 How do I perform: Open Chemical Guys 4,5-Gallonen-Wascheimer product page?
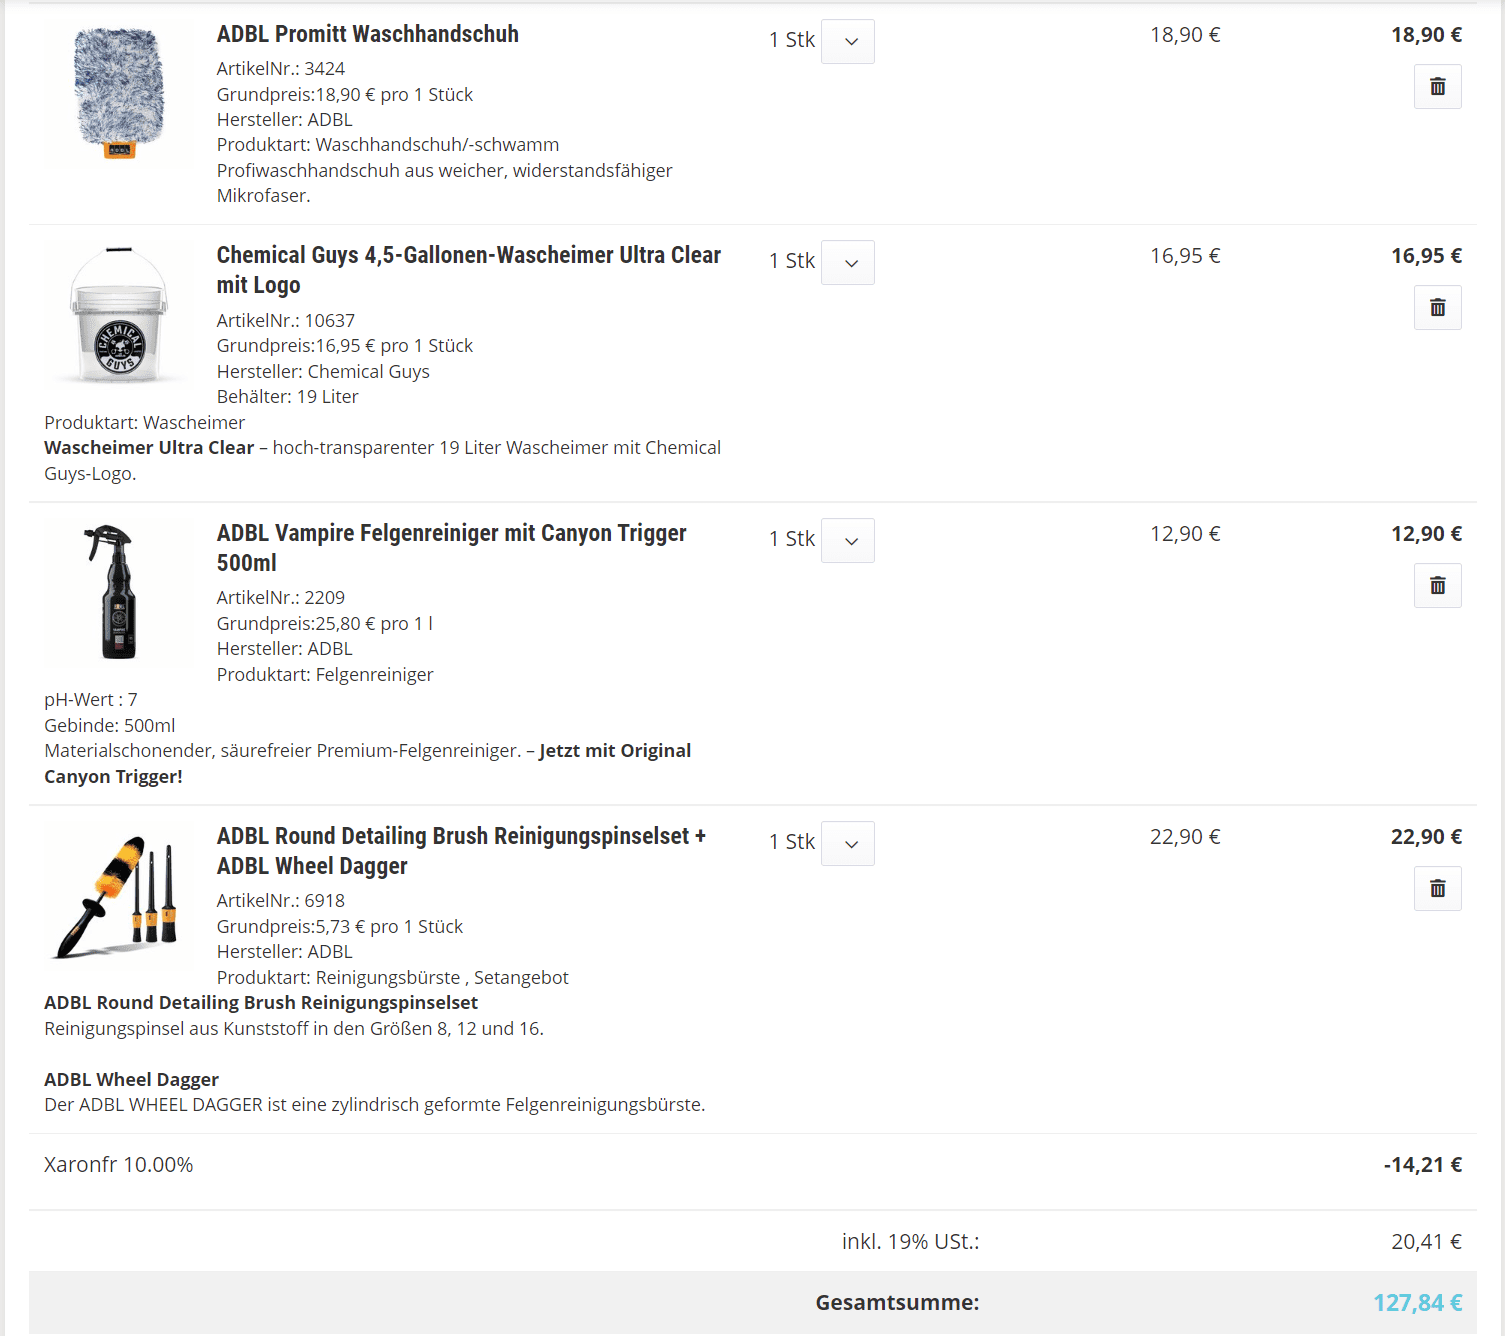click(468, 270)
